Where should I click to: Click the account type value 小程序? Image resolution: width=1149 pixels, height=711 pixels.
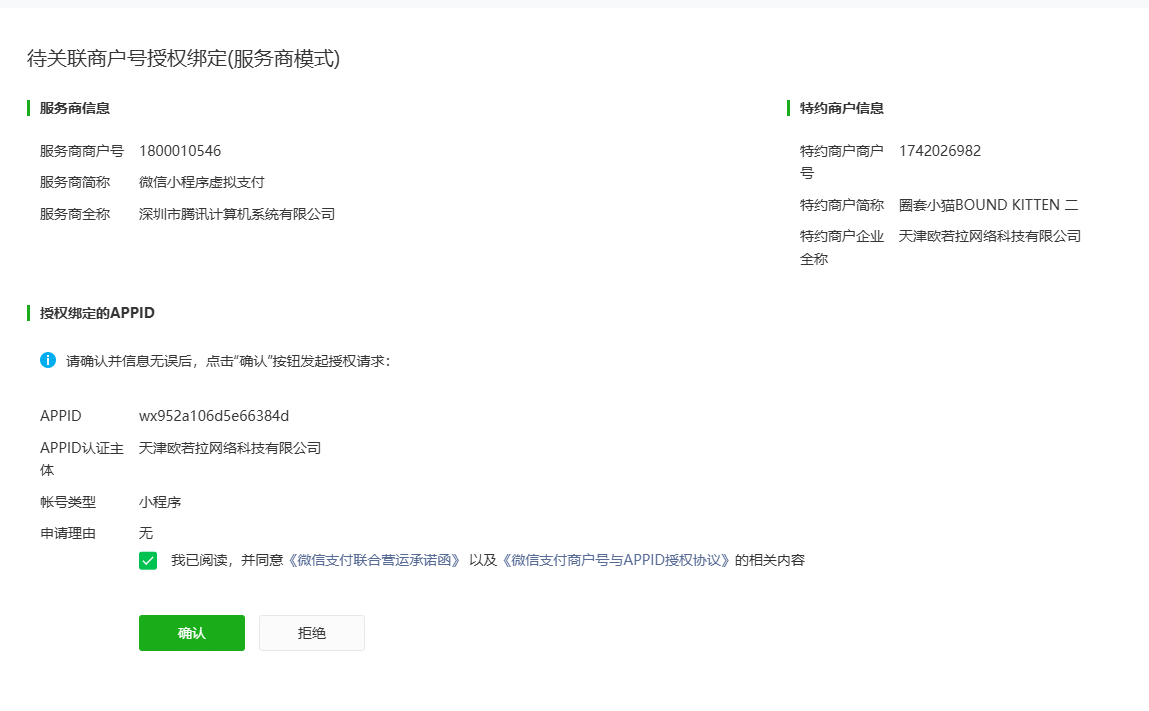160,502
